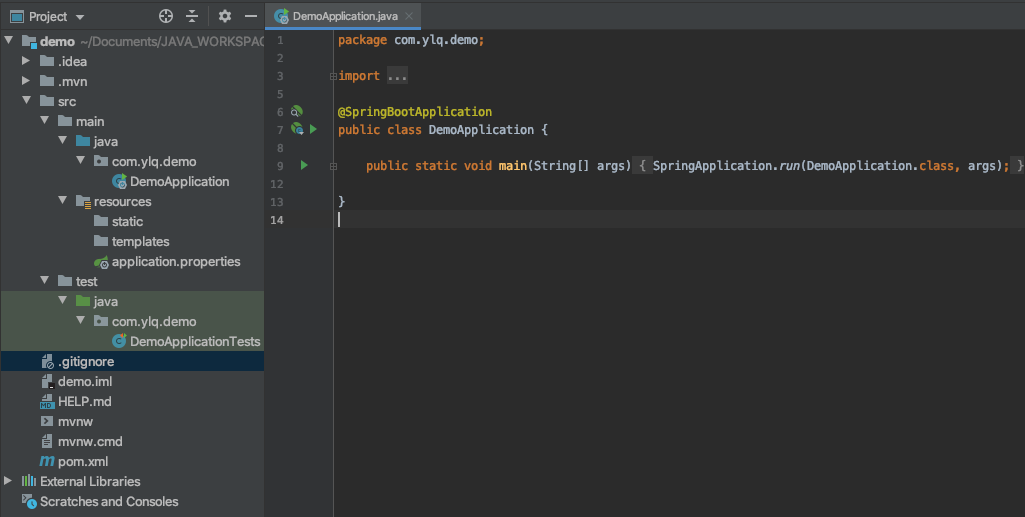
Task: Click the External Libraries bars icon
Action: point(29,481)
